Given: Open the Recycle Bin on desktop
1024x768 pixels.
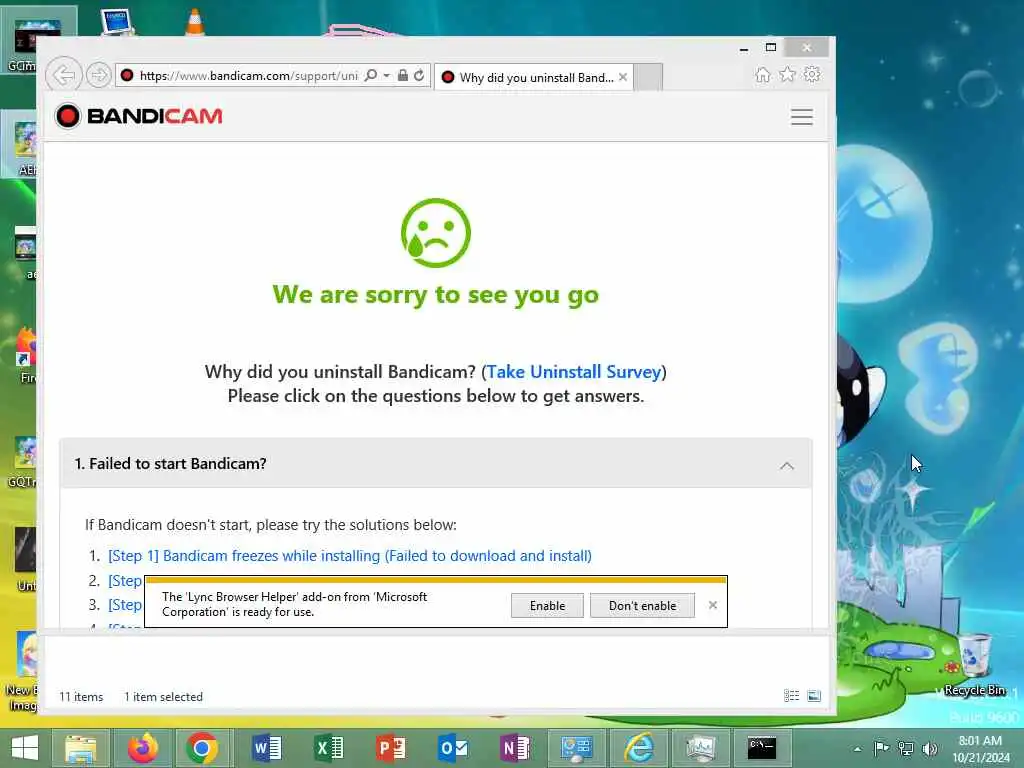Looking at the screenshot, I should click(974, 665).
